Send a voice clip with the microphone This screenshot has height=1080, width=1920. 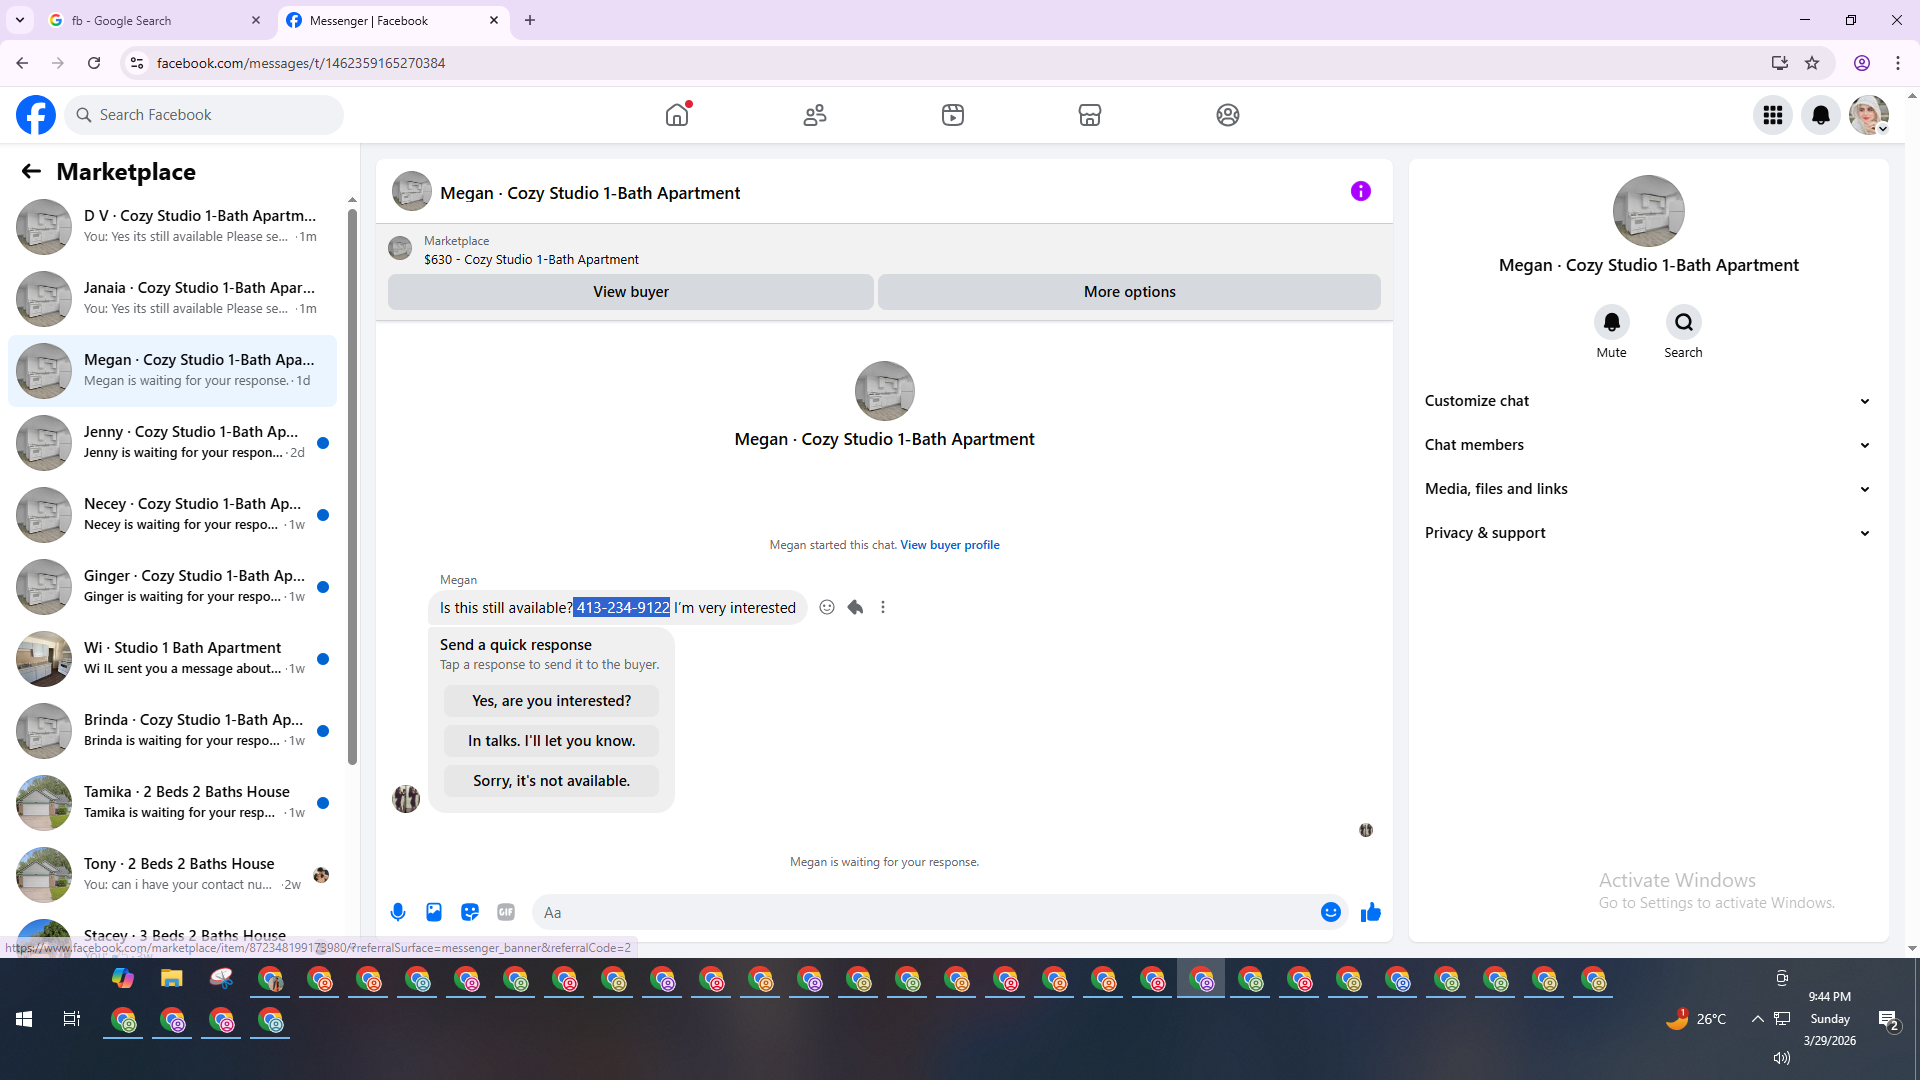coord(398,912)
